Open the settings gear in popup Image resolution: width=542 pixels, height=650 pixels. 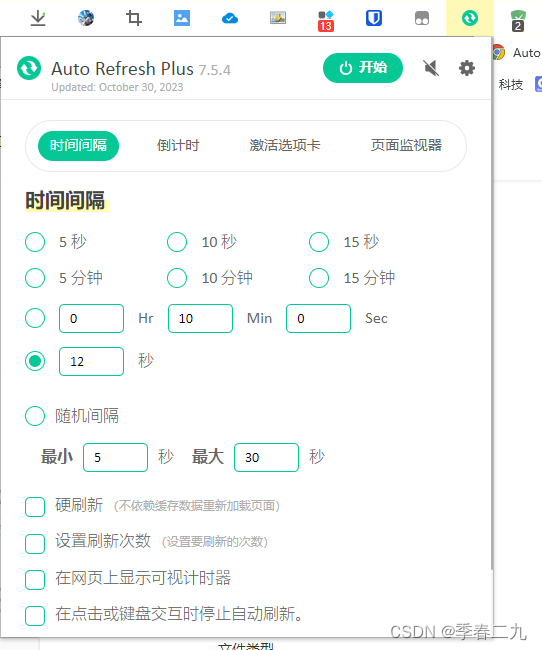[467, 68]
